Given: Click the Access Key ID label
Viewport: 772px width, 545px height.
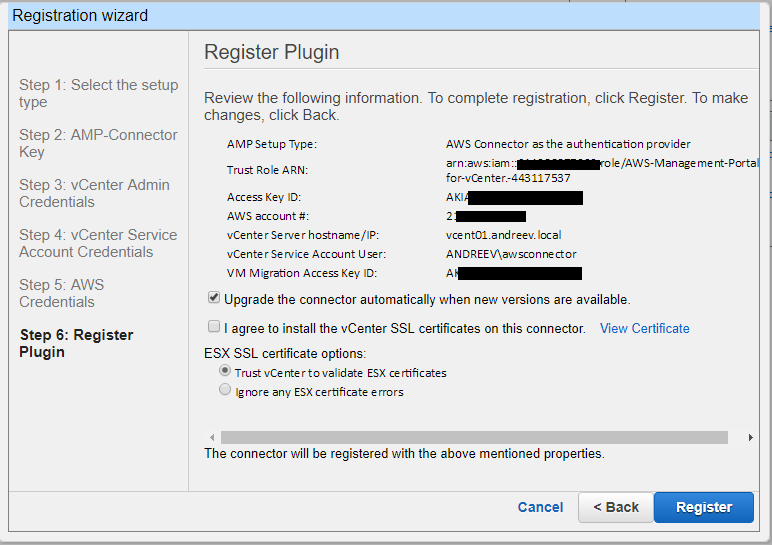Looking at the screenshot, I should (x=264, y=197).
